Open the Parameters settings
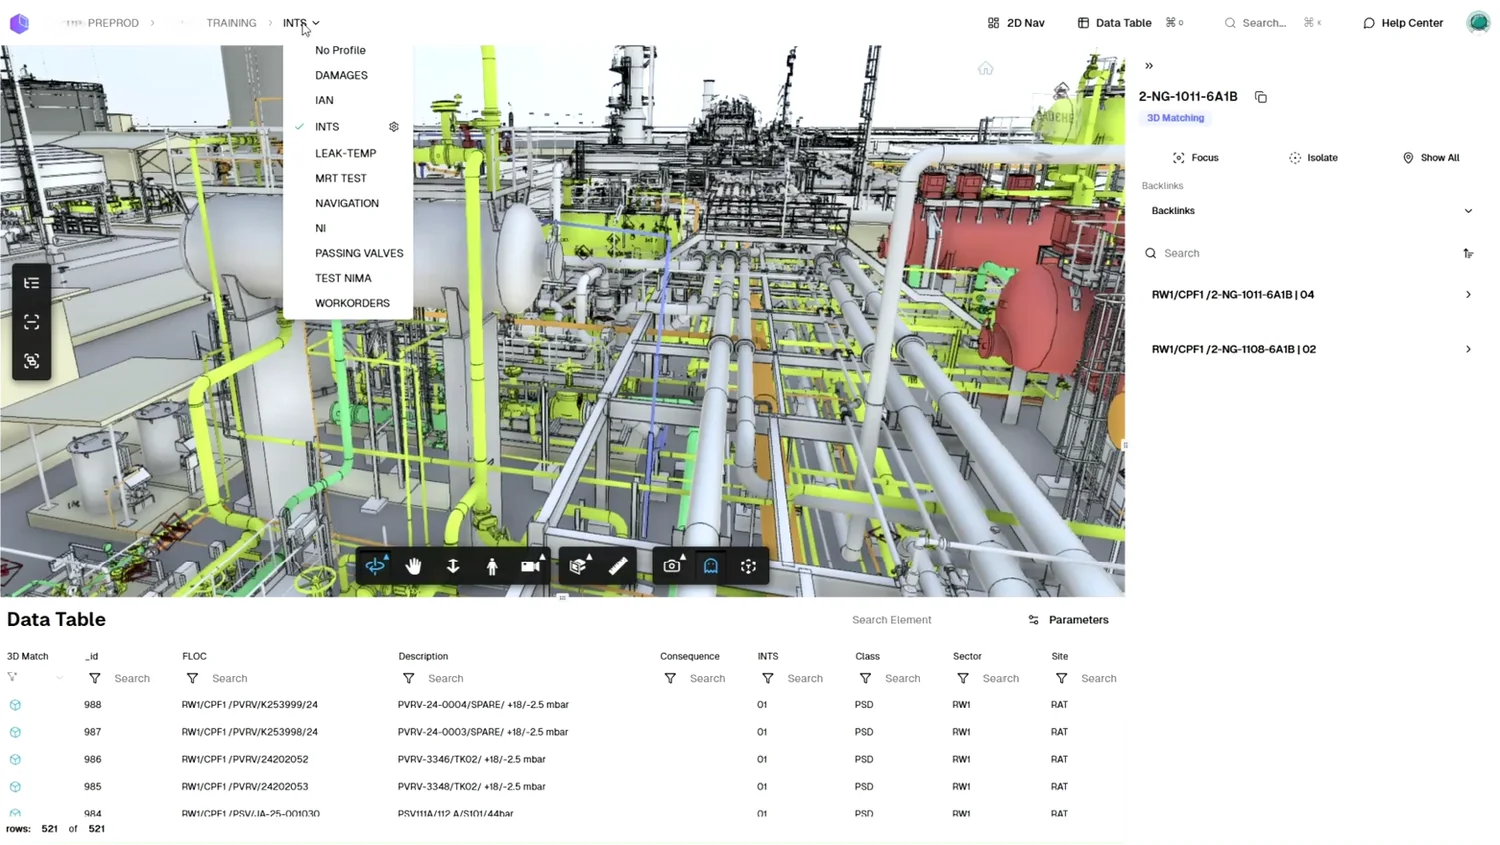This screenshot has height=845, width=1500. [x=1069, y=620]
